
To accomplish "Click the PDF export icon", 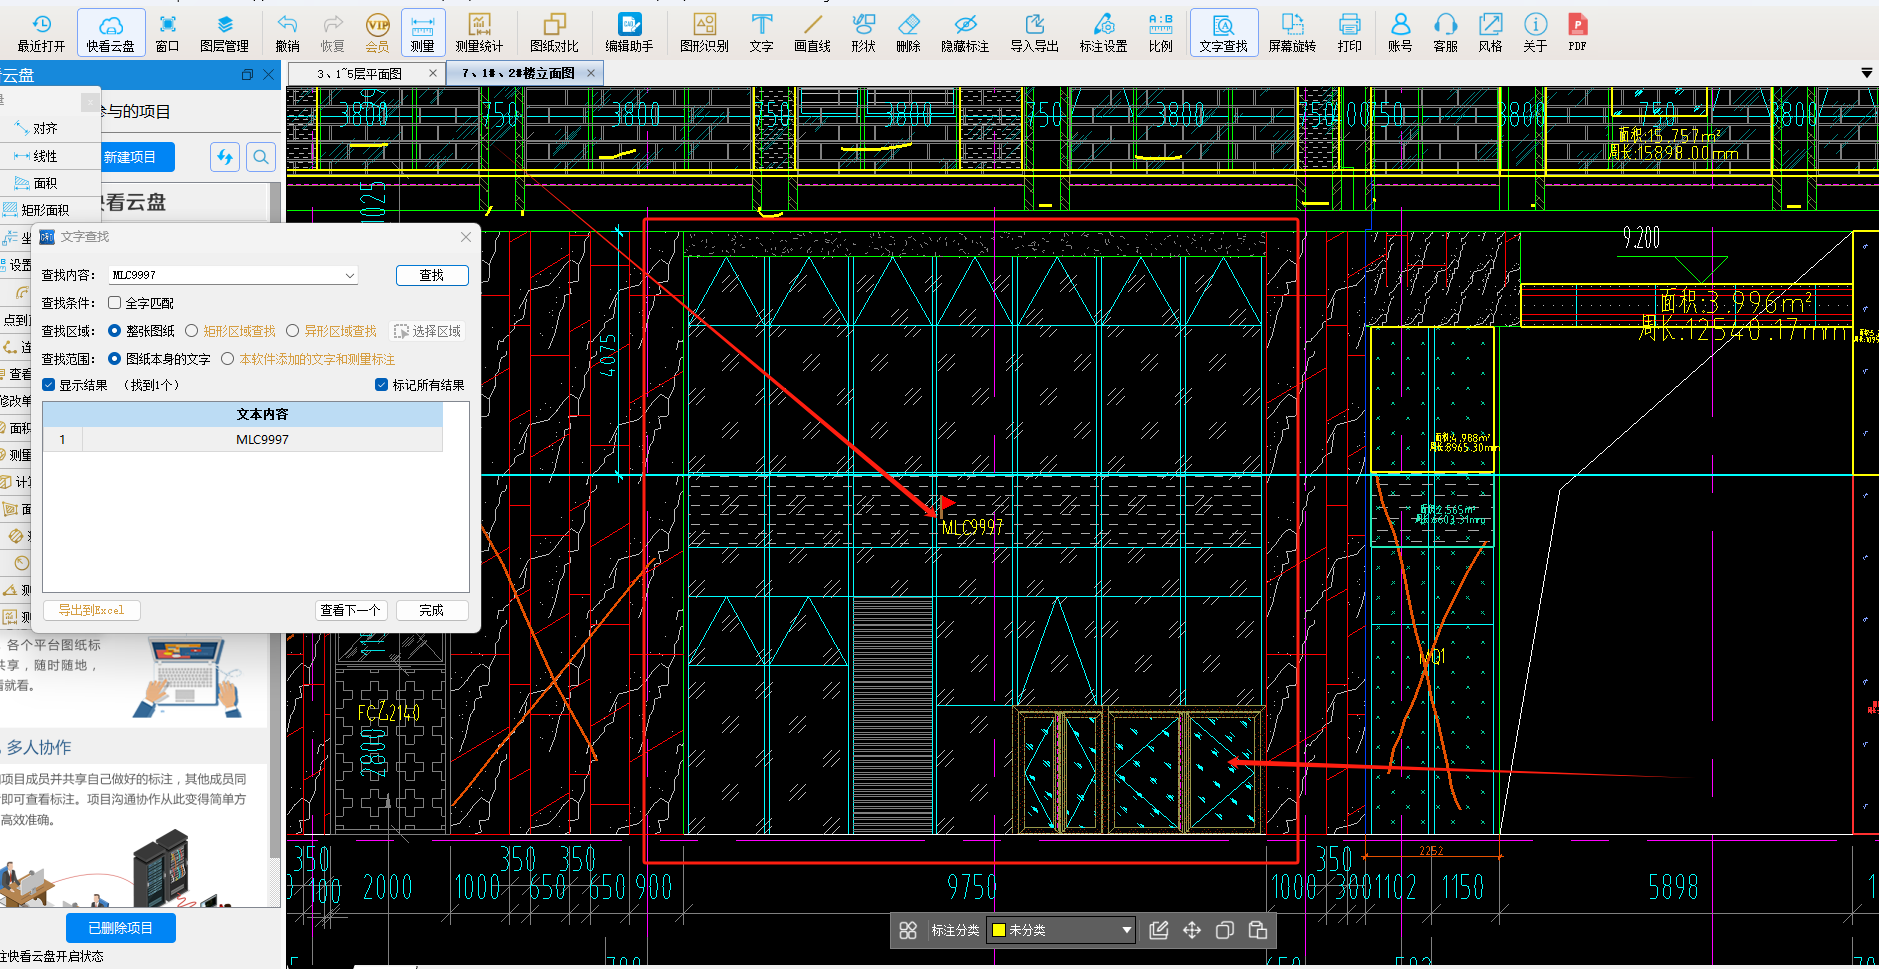I will coord(1578,33).
